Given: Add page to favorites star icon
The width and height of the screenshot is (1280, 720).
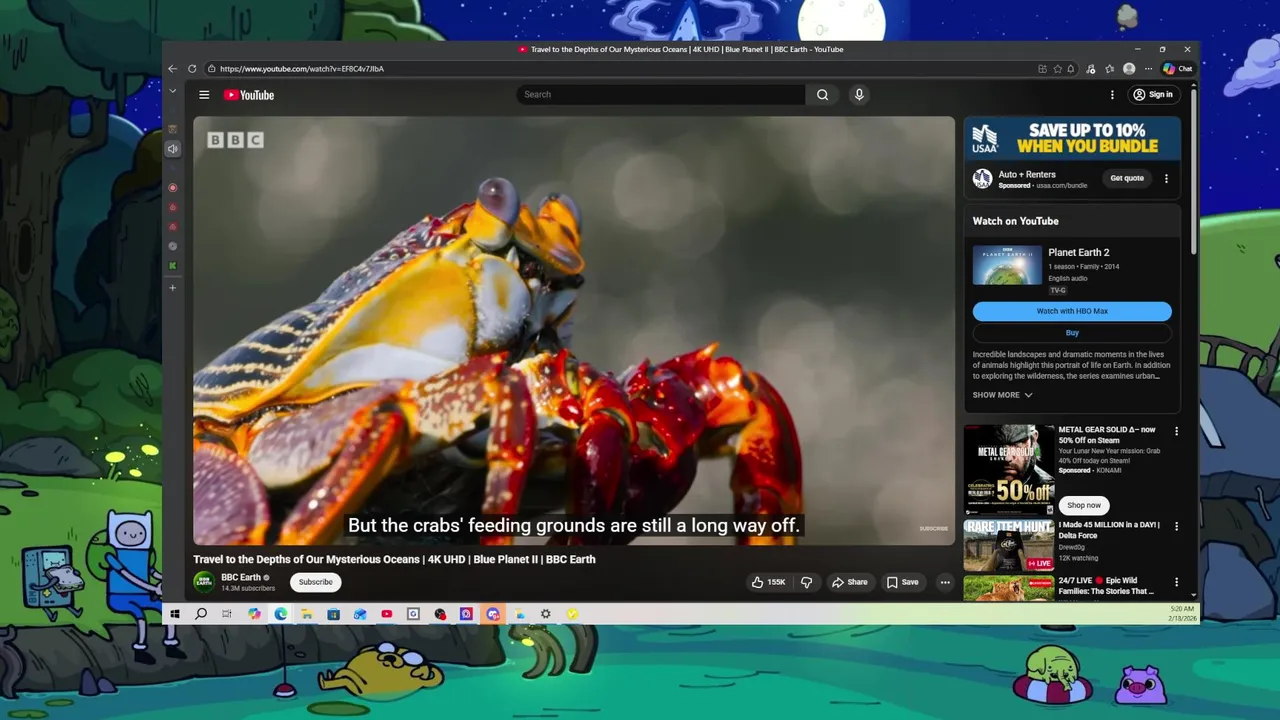Looking at the screenshot, I should tap(1057, 69).
